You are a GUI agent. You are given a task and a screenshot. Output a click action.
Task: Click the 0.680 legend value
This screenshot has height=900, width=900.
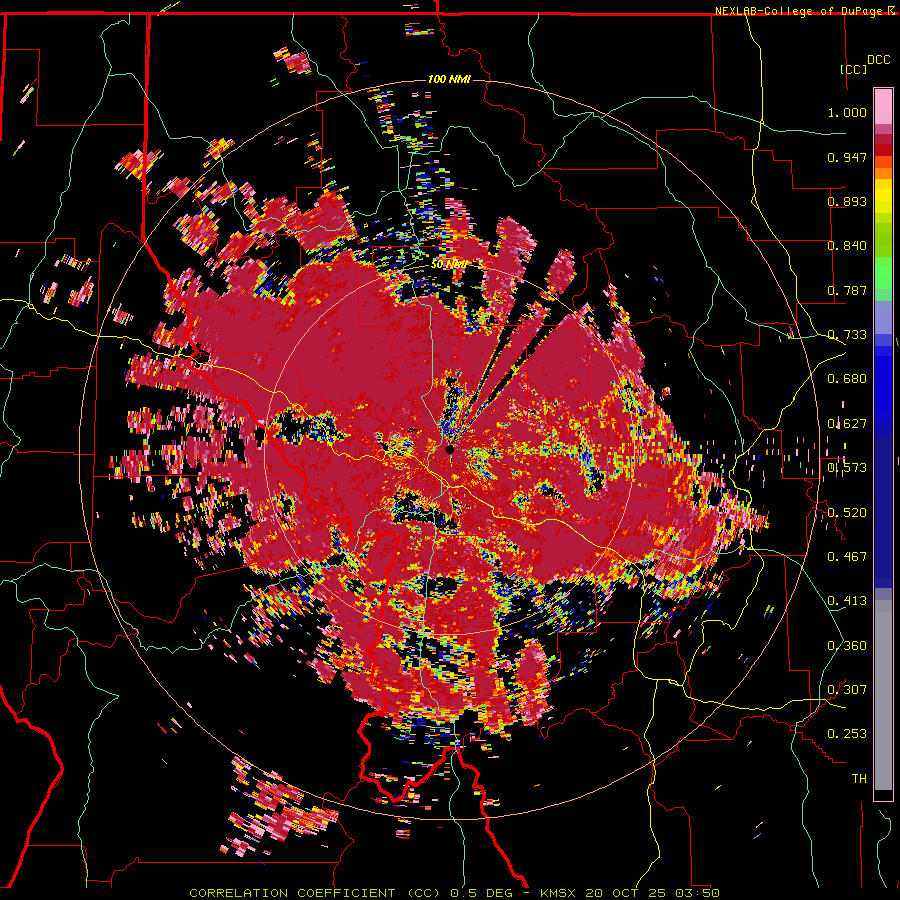847,378
